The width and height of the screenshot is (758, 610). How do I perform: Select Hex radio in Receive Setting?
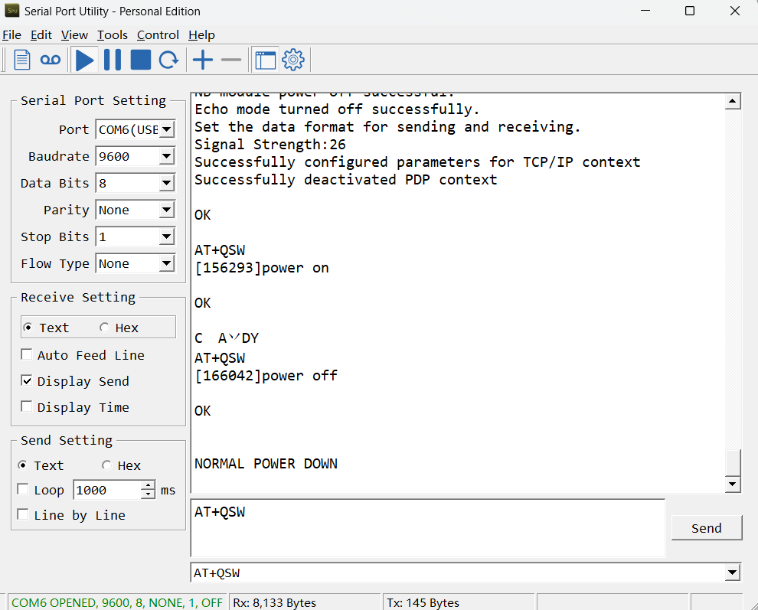[x=104, y=328]
